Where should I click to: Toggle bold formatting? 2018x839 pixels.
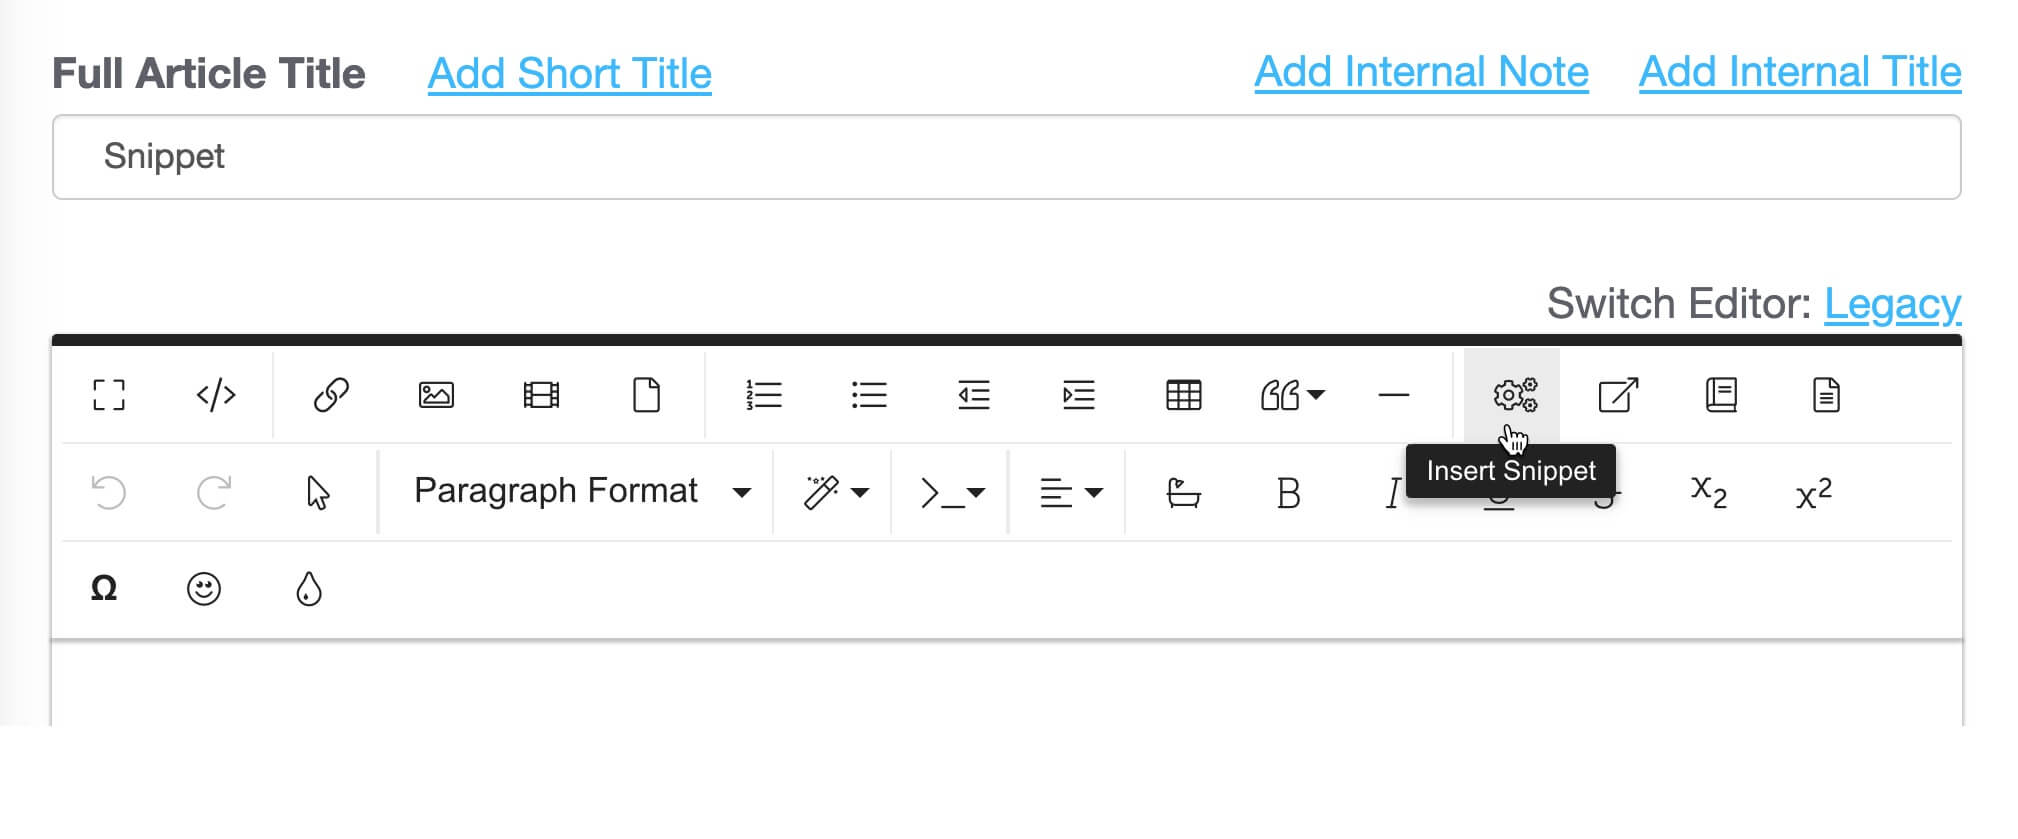click(1288, 493)
